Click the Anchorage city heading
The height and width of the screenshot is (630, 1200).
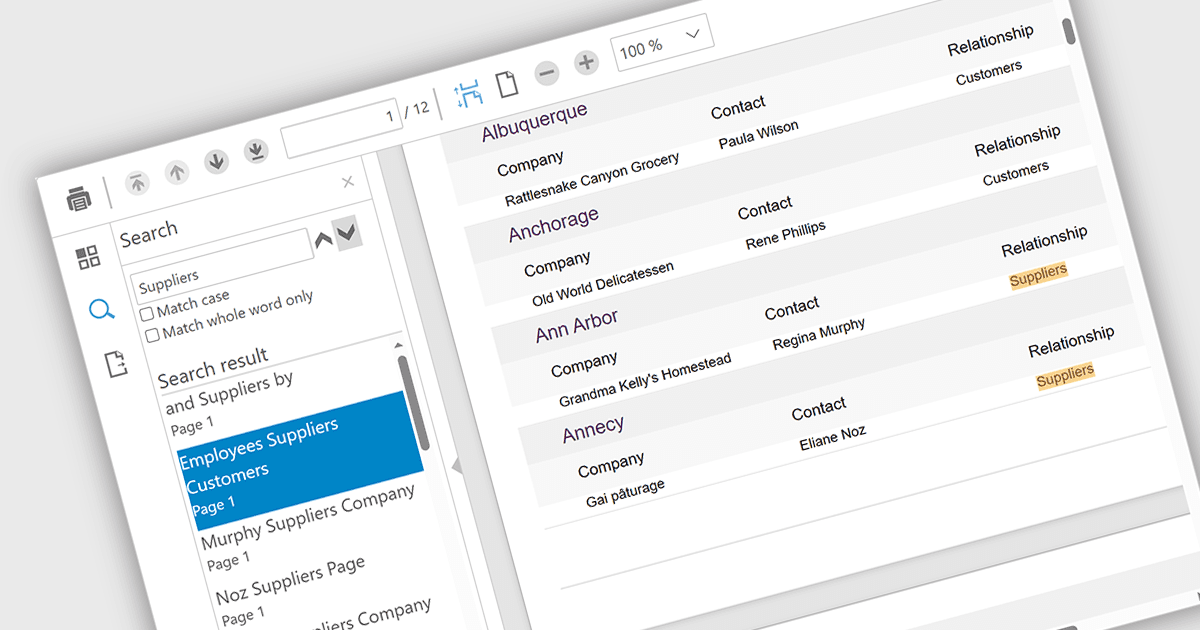554,224
